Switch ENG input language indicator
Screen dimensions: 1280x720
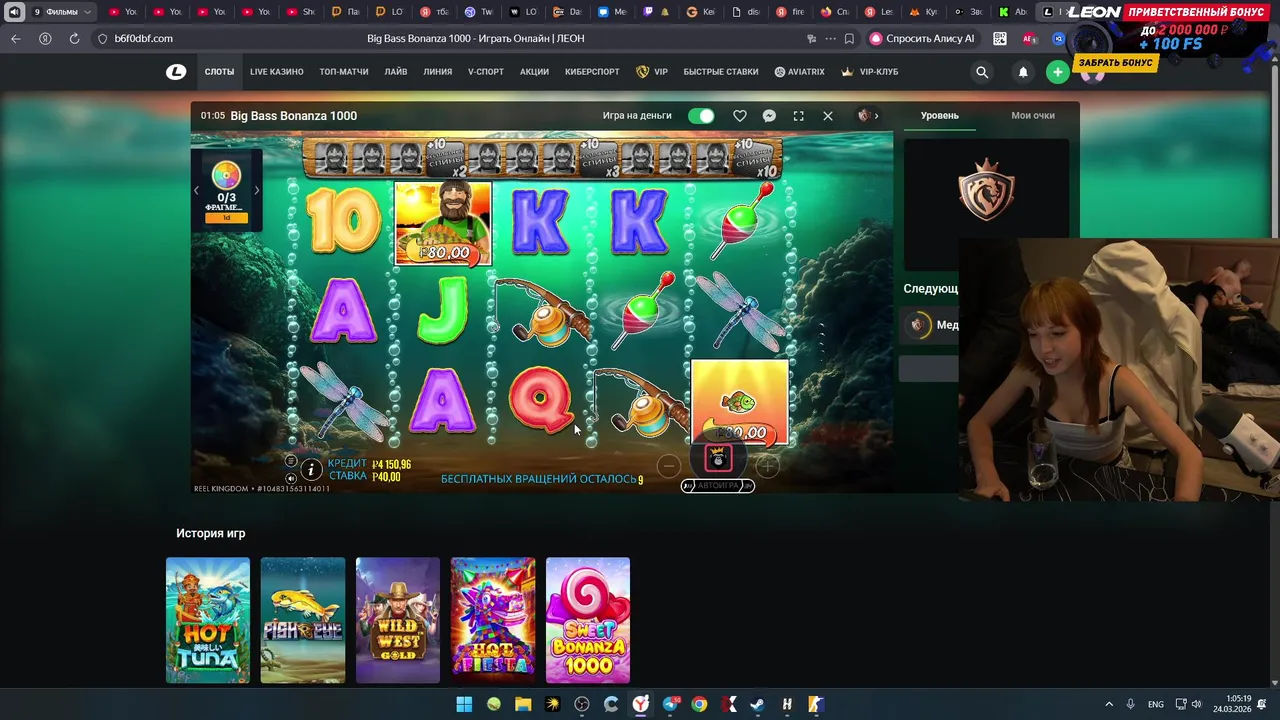1156,704
